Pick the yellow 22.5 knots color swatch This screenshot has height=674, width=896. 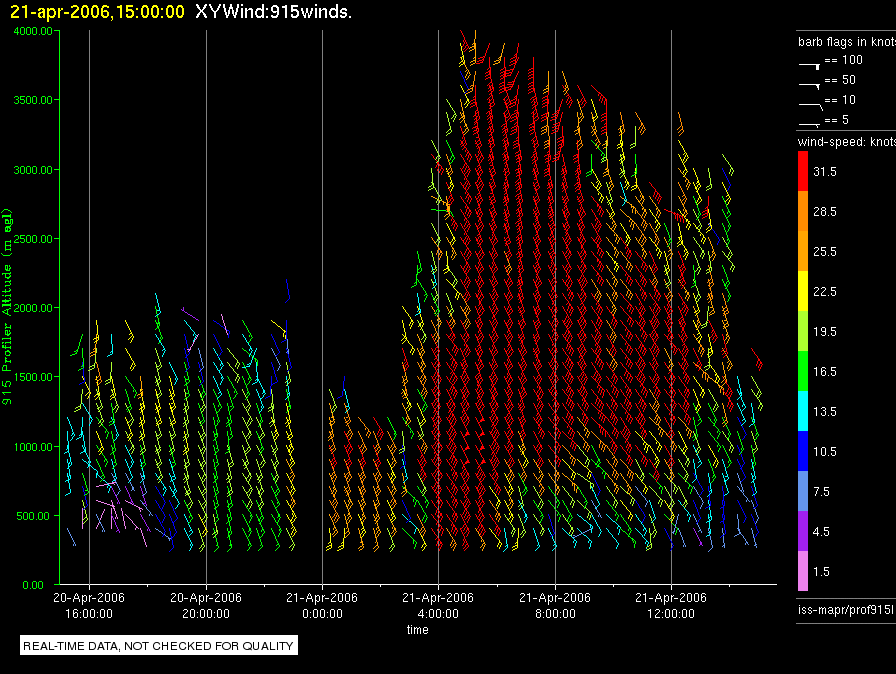[803, 291]
